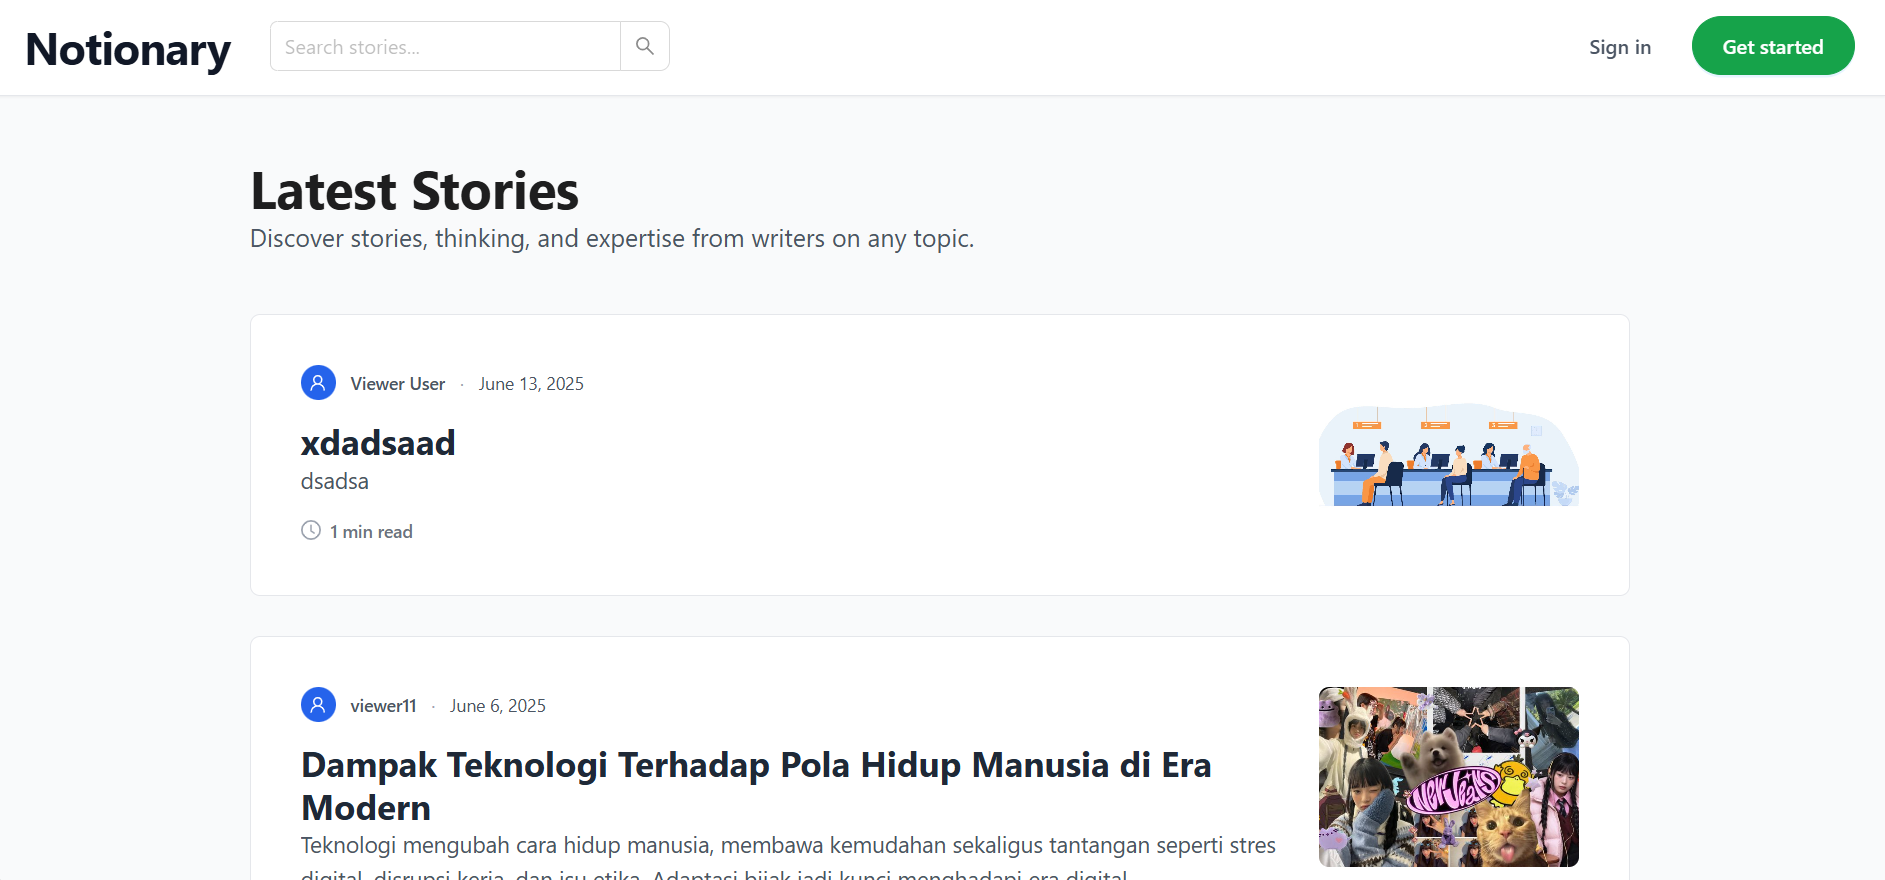Click the viewer11 author name
Viewport: 1885px width, 880px height.
tap(383, 706)
